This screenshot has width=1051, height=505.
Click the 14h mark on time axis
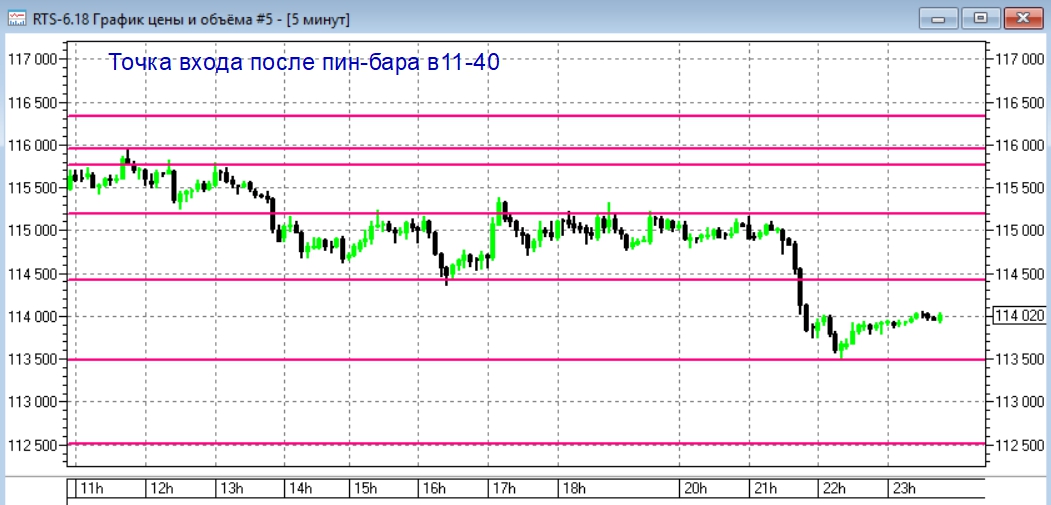(x=300, y=488)
